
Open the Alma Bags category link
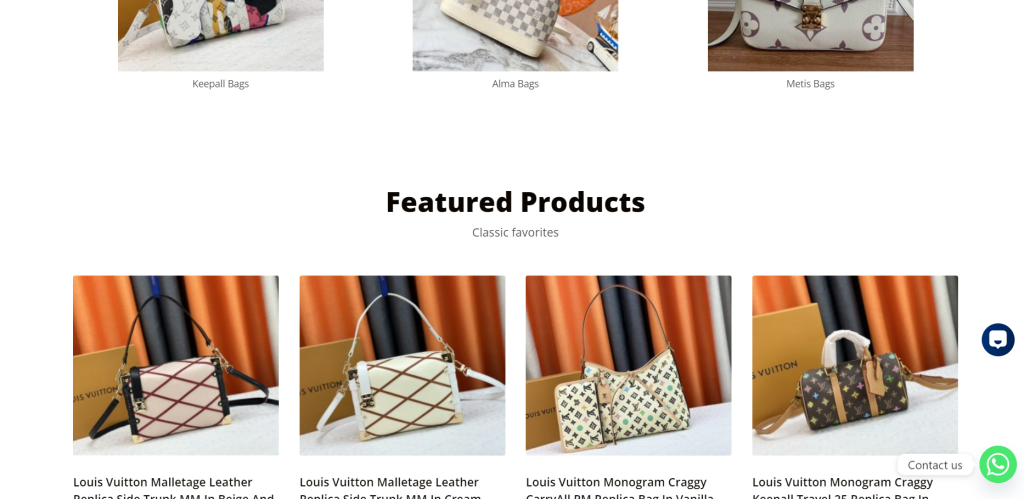point(515,84)
